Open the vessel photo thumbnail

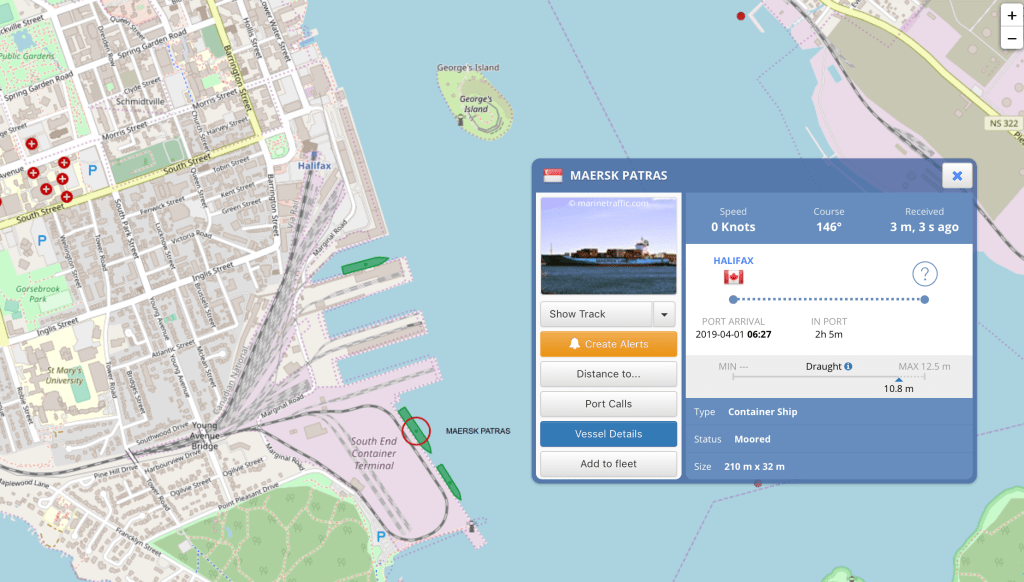(608, 245)
